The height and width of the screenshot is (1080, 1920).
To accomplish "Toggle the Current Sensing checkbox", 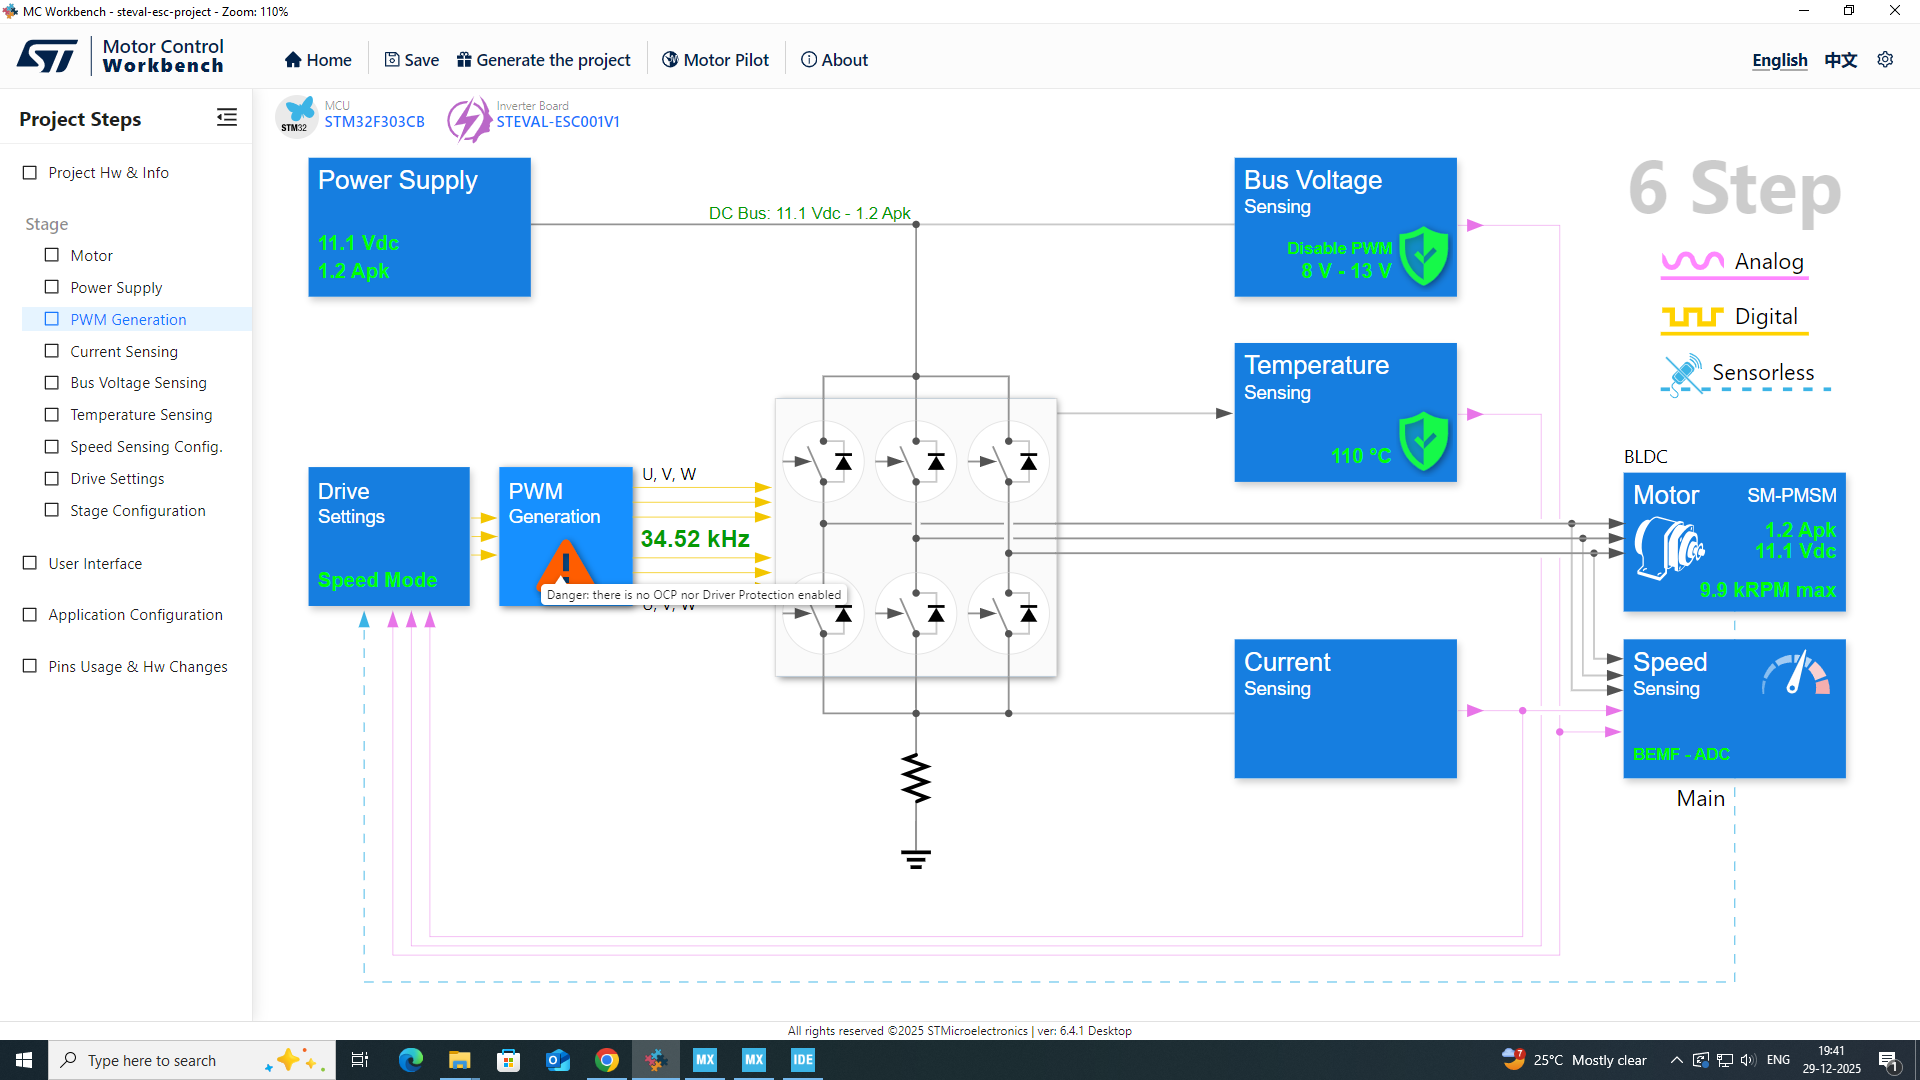I will pyautogui.click(x=52, y=351).
